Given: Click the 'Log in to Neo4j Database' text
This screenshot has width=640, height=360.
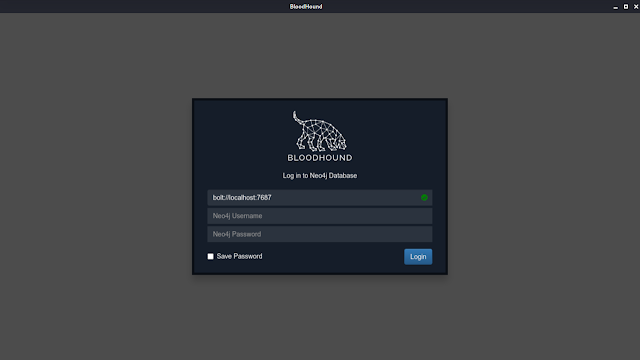Looking at the screenshot, I should pyautogui.click(x=320, y=176).
